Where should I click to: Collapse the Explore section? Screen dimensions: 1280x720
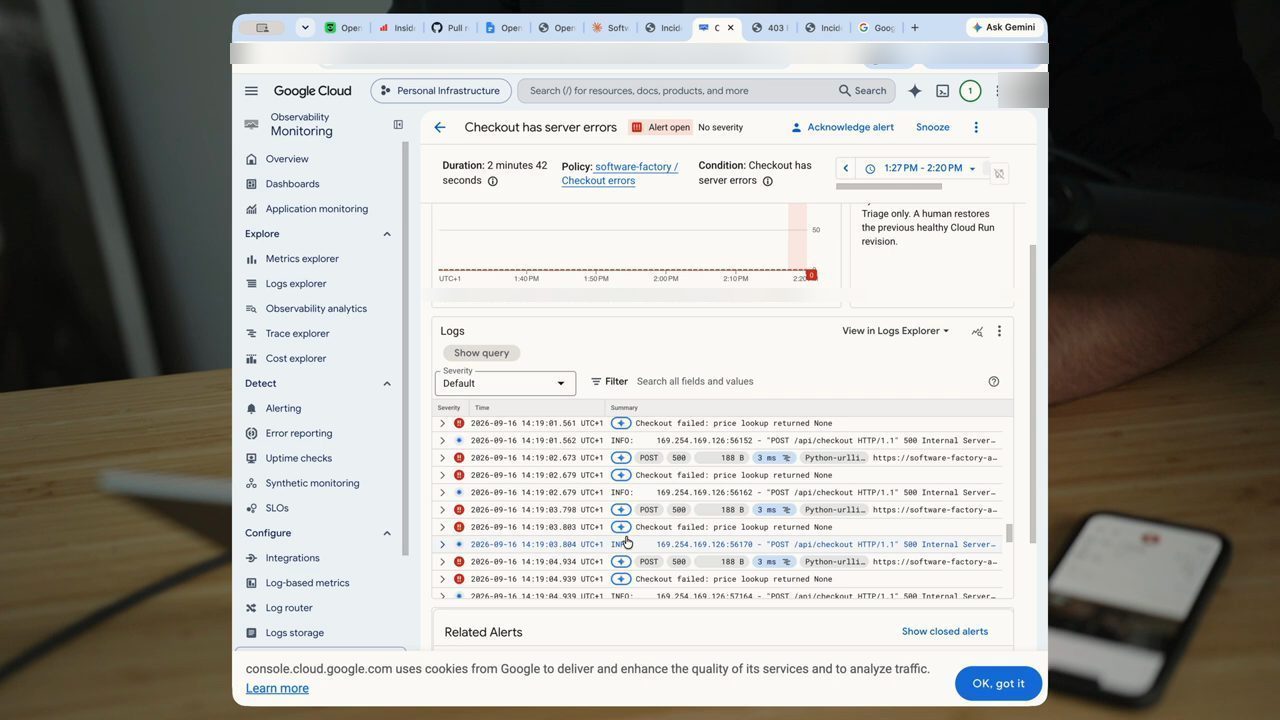[387, 234]
